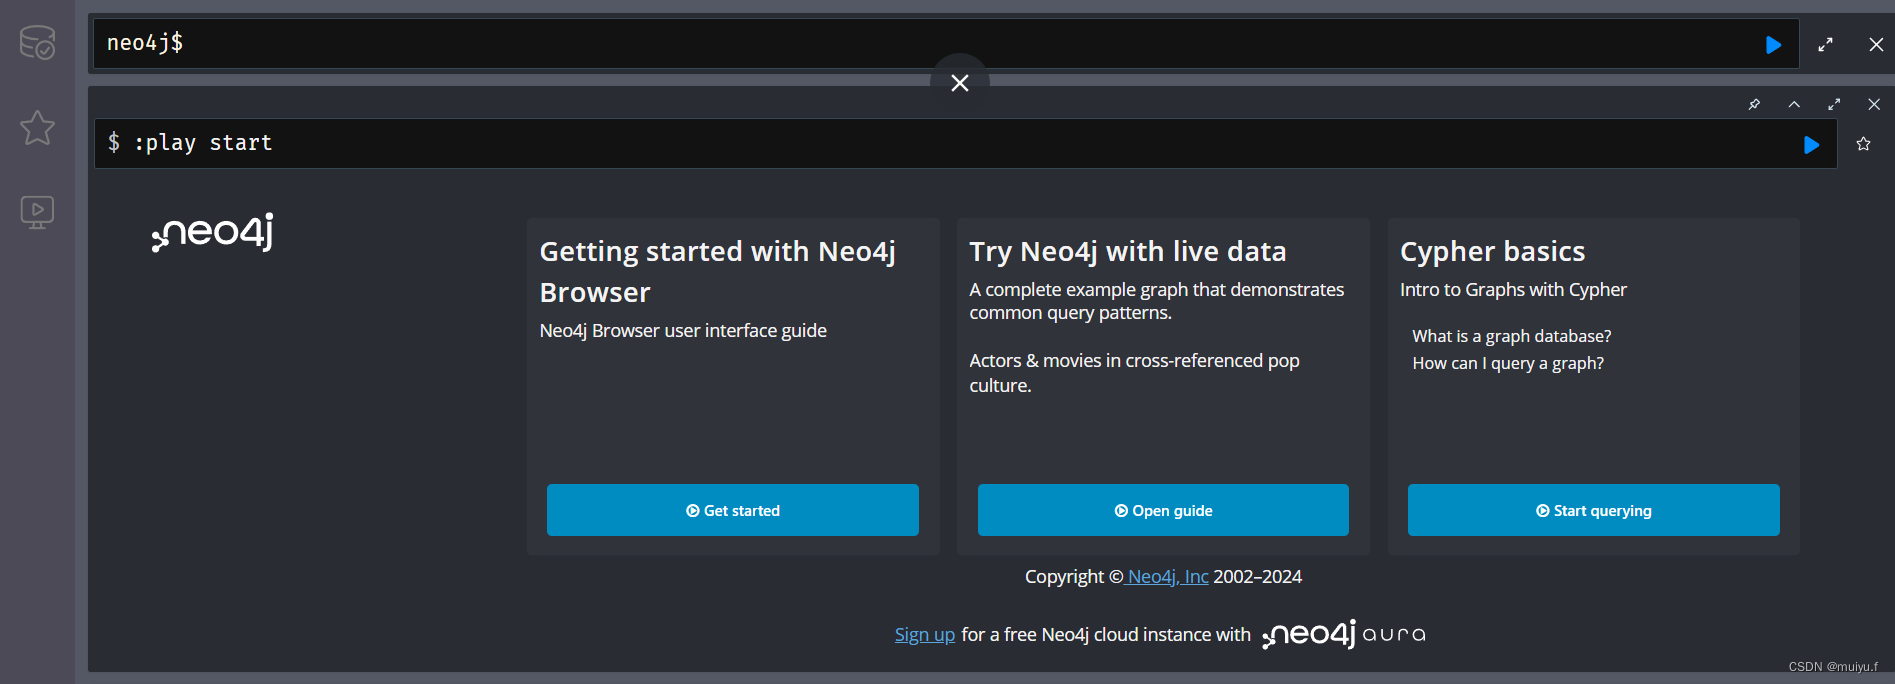The image size is (1895, 684).
Task: Close the :play start frame
Action: coord(1874,104)
